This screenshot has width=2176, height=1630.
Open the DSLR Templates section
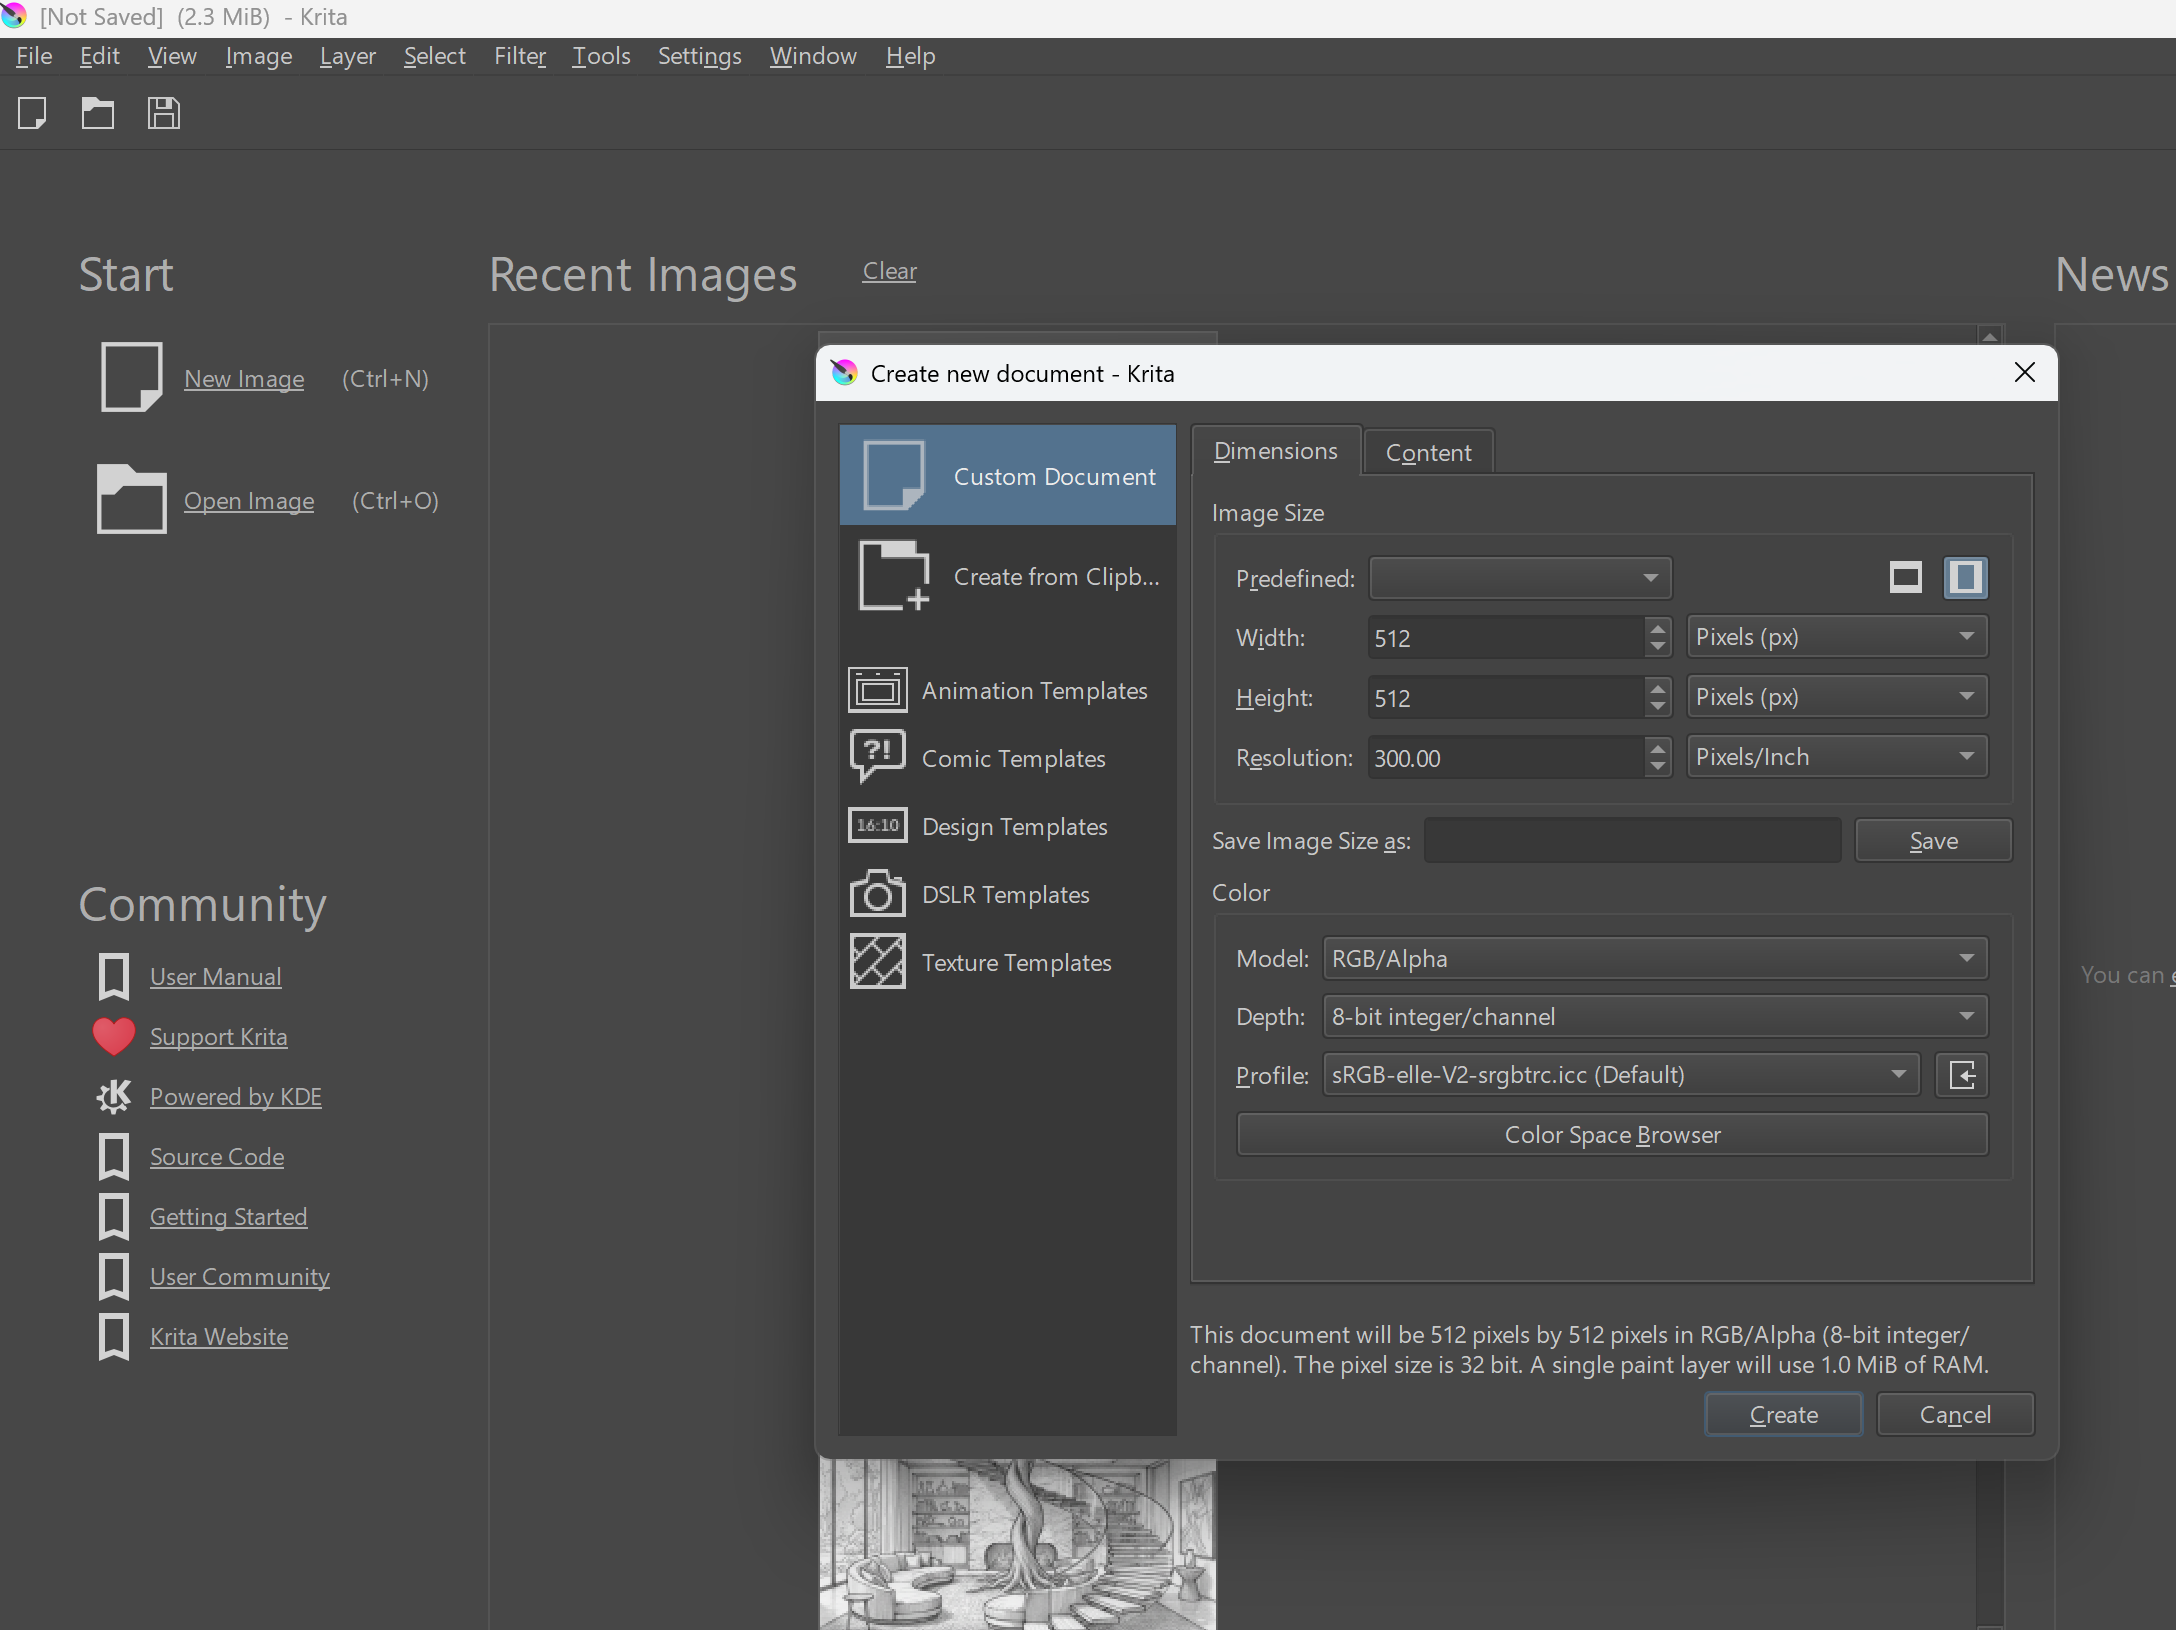click(x=1003, y=893)
